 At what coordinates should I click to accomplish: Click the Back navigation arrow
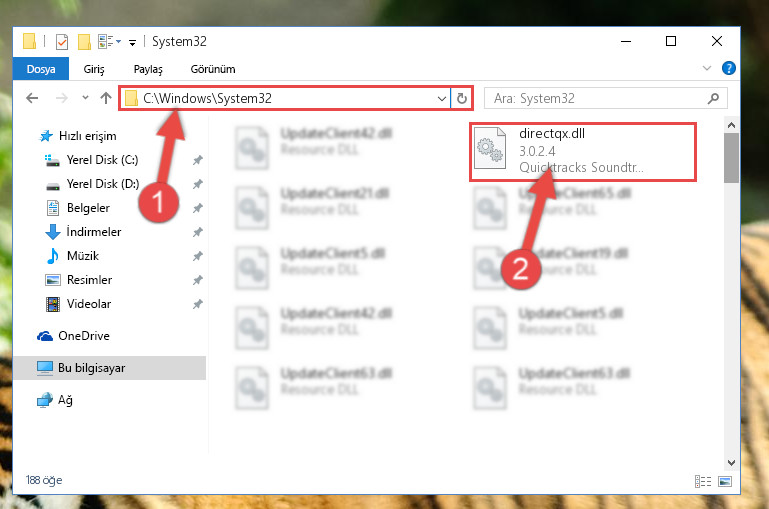[x=32, y=98]
